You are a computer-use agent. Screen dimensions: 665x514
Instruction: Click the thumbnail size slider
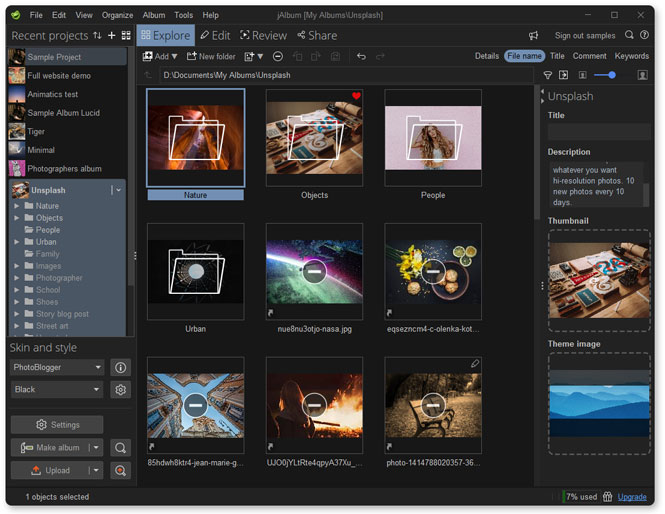(x=604, y=75)
